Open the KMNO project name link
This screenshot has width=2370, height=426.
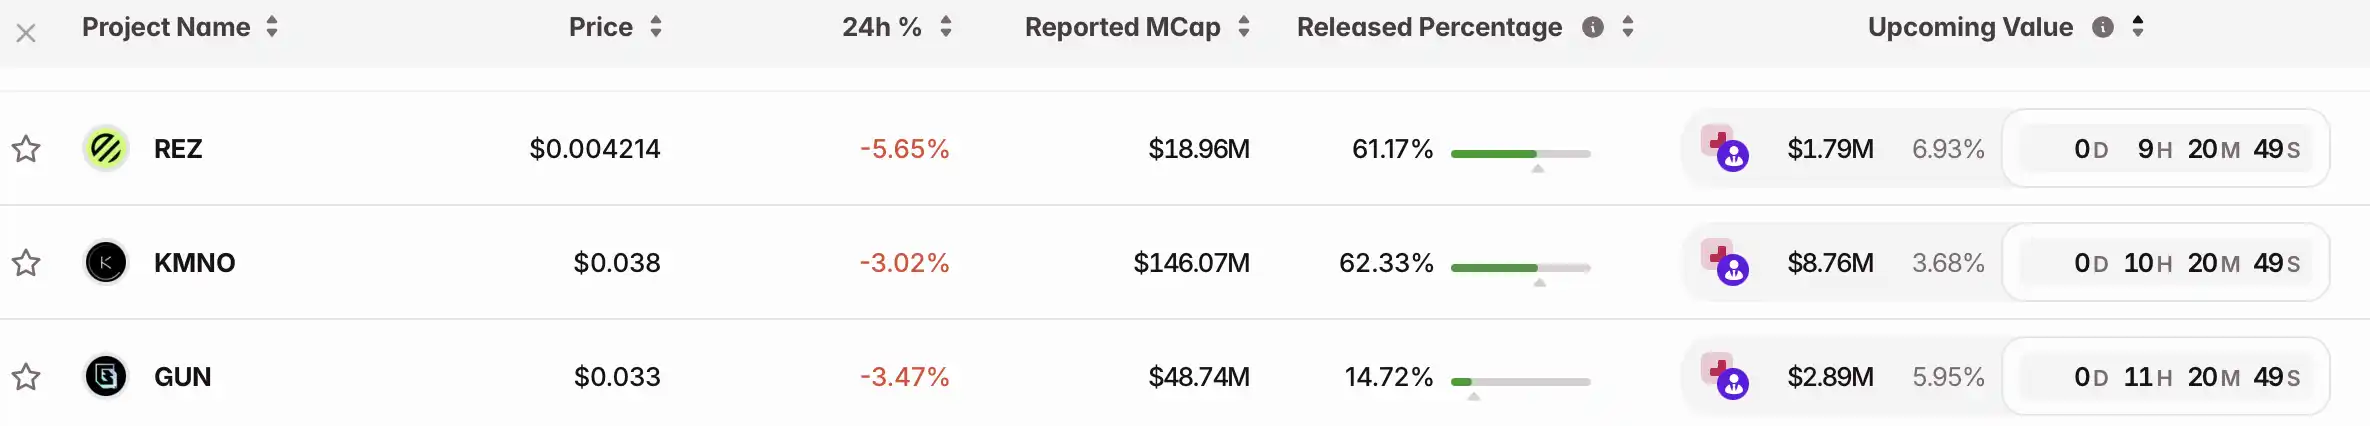tap(194, 263)
